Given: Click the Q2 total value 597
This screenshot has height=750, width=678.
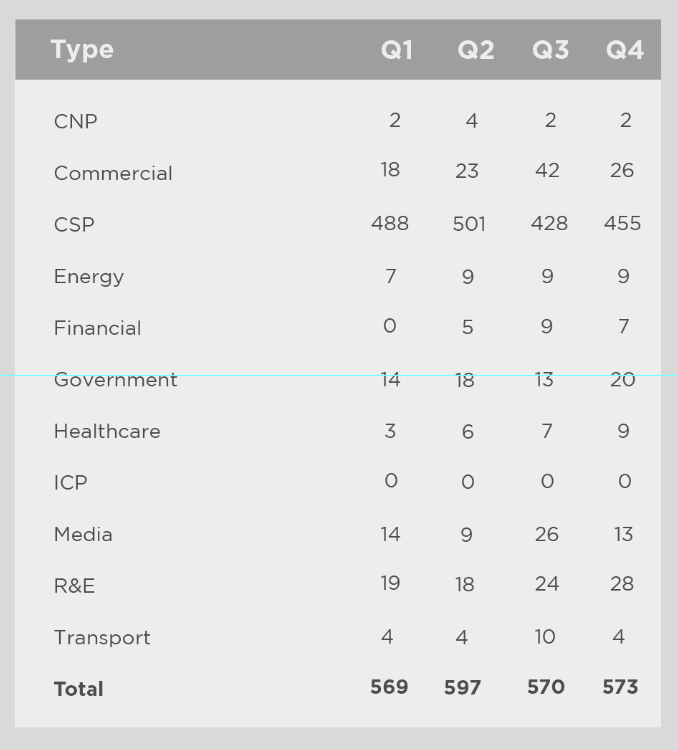Looking at the screenshot, I should pos(463,688).
